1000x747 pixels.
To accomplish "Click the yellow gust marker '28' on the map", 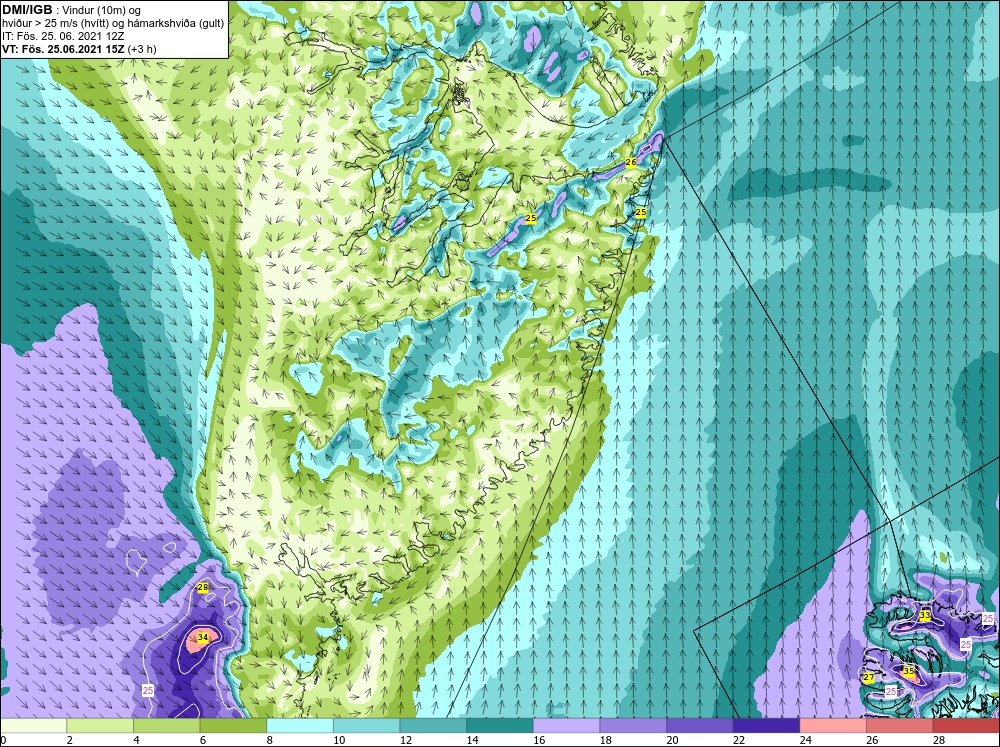I will pos(203,588).
